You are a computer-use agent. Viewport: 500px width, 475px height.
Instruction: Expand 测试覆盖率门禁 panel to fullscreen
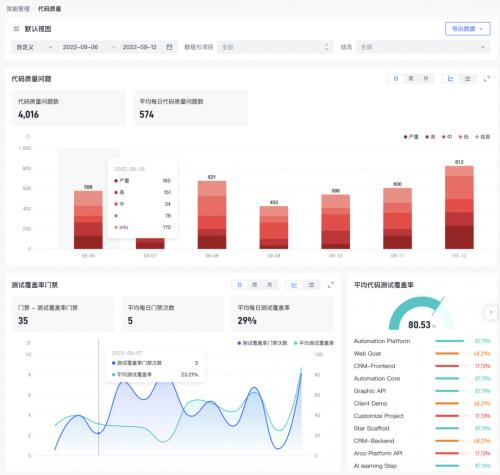(331, 285)
